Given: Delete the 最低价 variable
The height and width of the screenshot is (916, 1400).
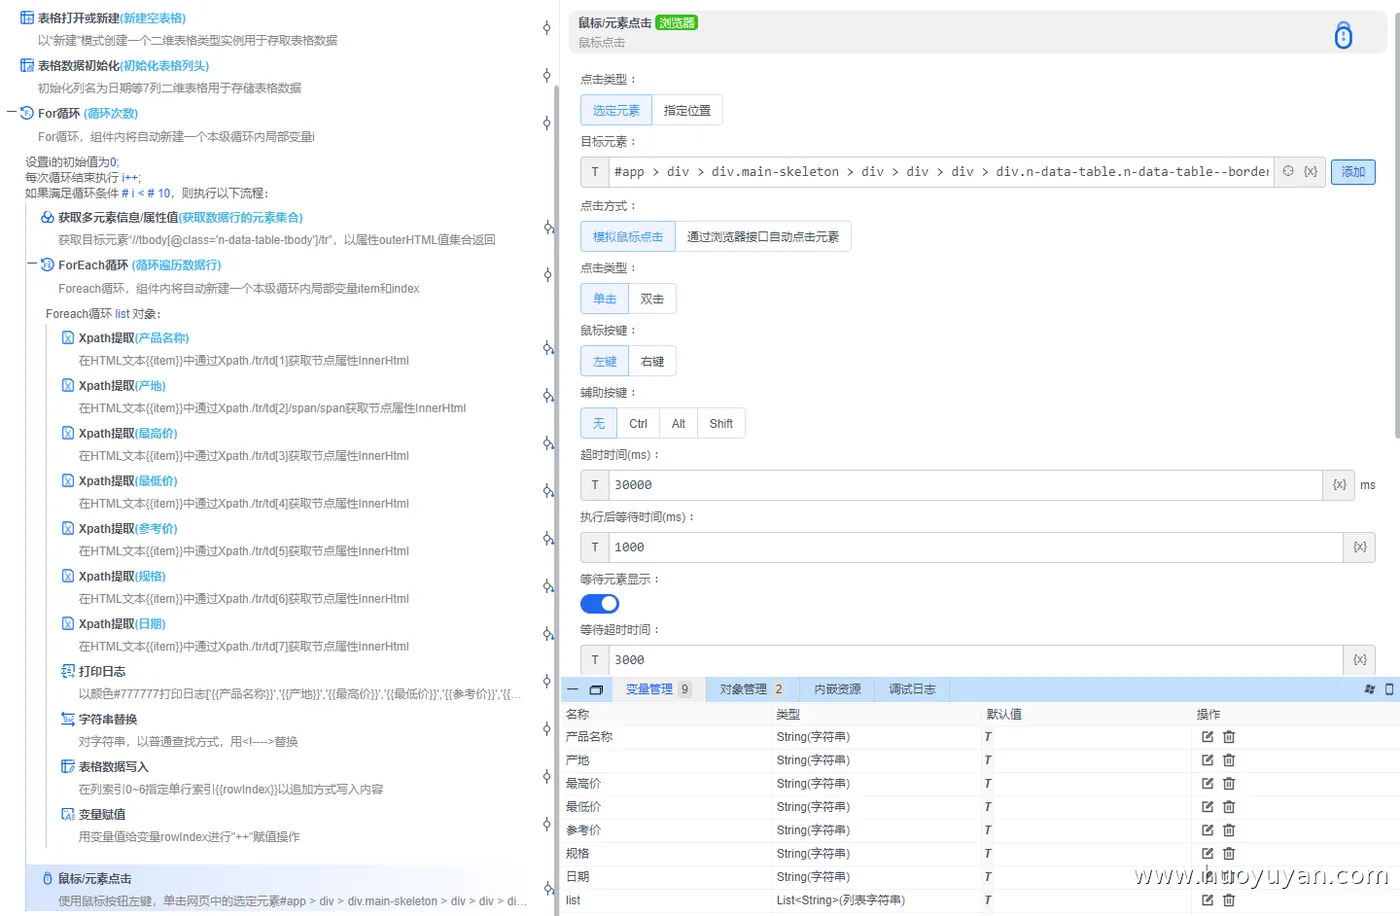Looking at the screenshot, I should (x=1229, y=807).
